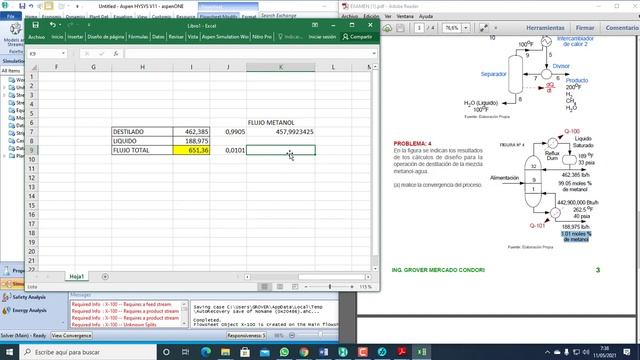Click Iniciar sesión in Excel
The width and height of the screenshot is (640, 360).
(x=322, y=37)
